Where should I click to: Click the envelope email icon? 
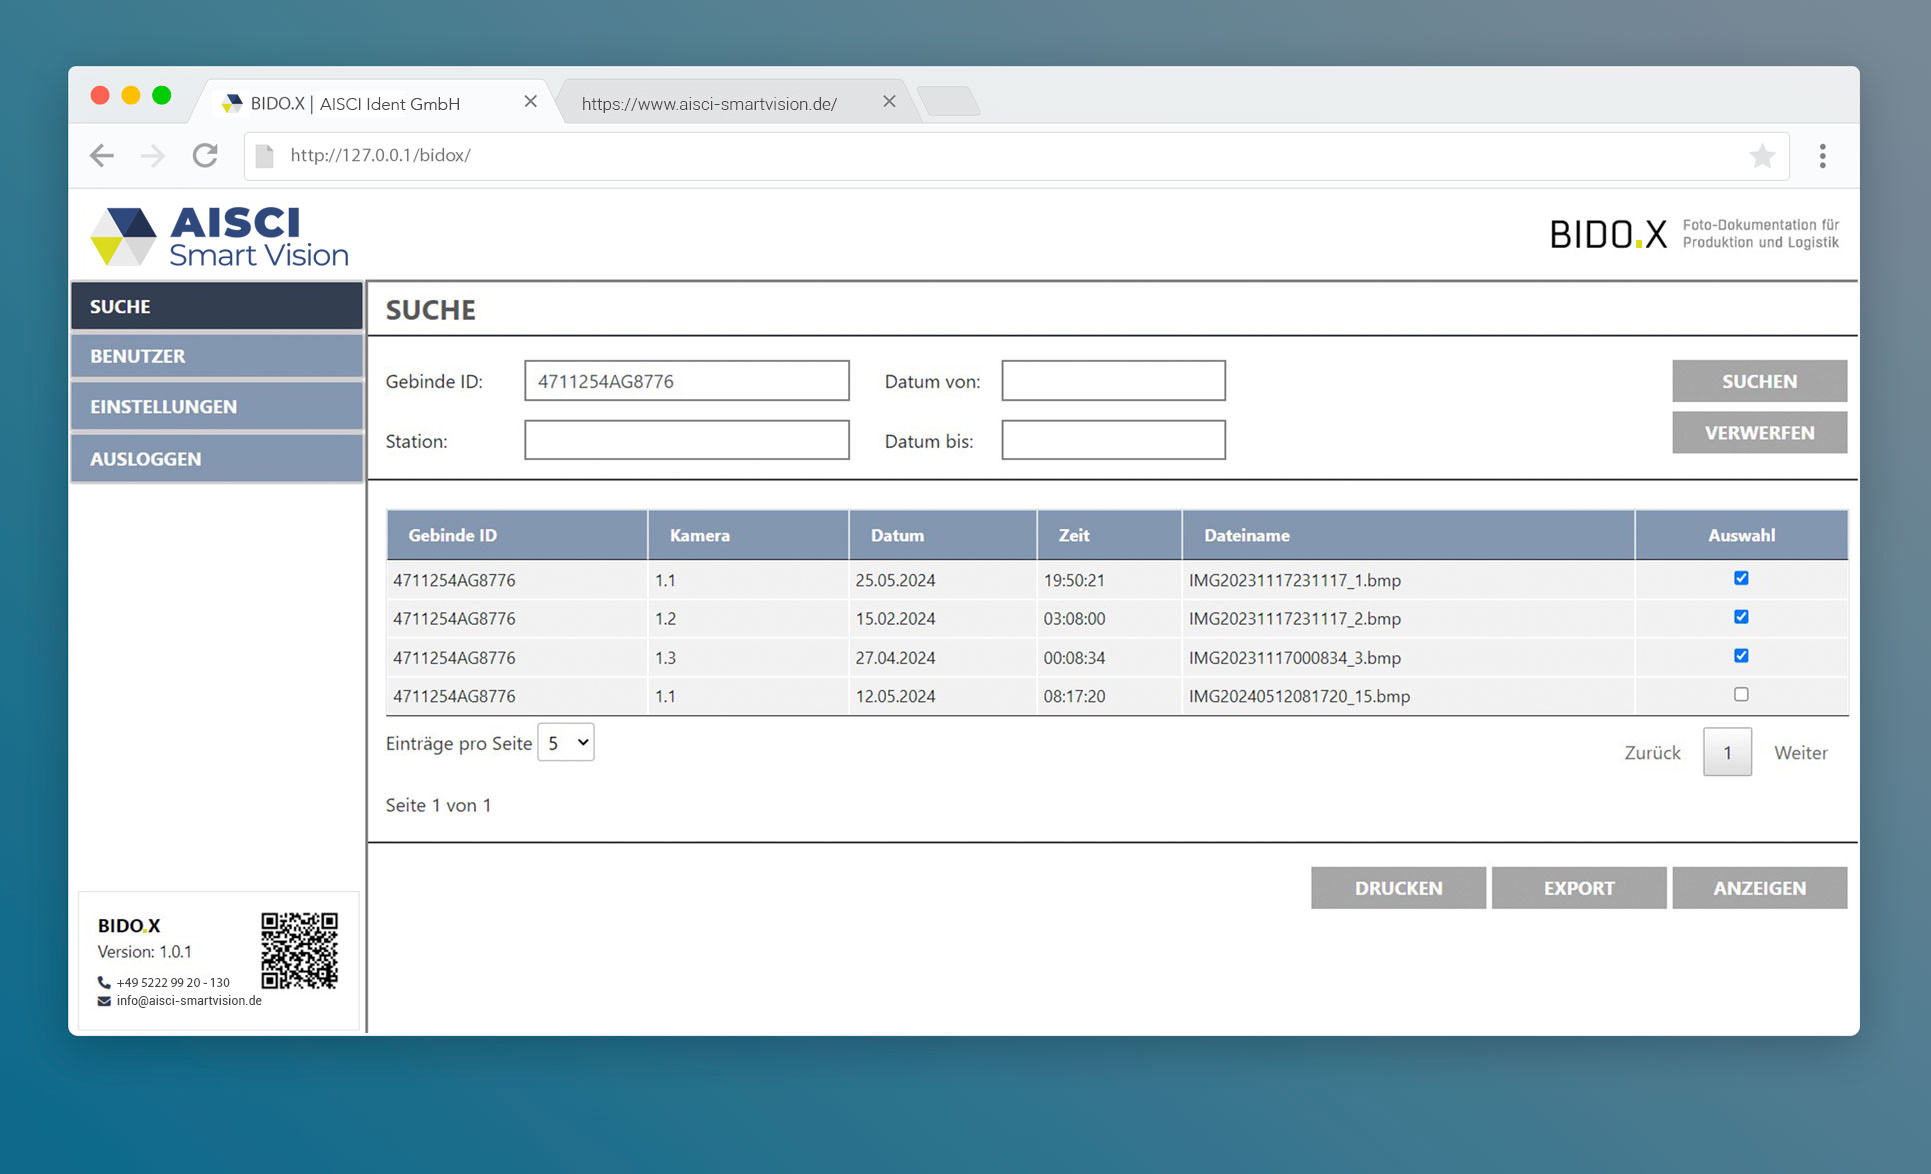(x=104, y=1001)
